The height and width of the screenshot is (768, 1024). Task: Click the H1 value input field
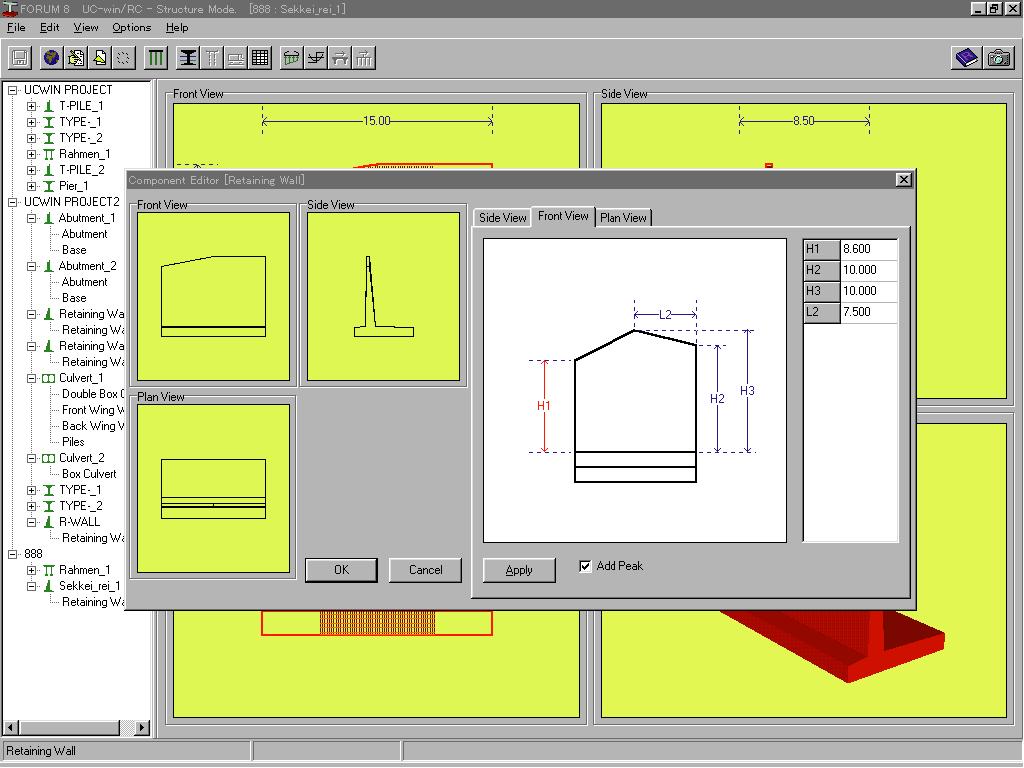(x=868, y=249)
